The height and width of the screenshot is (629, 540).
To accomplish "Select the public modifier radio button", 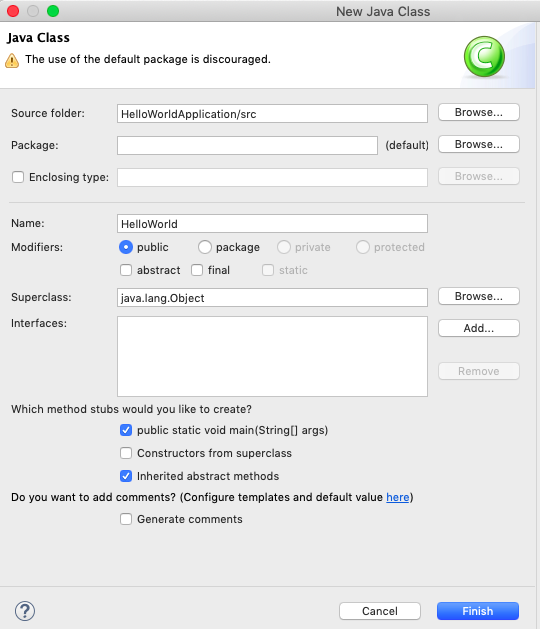I will point(126,247).
